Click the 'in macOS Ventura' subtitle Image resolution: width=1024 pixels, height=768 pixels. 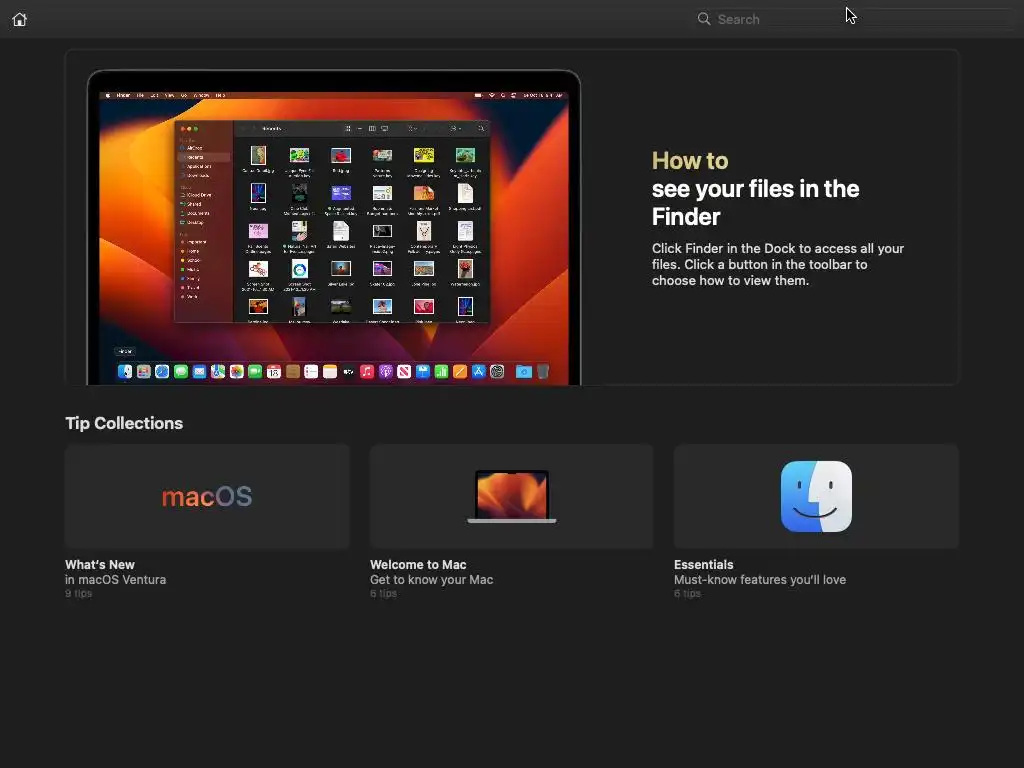(x=116, y=580)
